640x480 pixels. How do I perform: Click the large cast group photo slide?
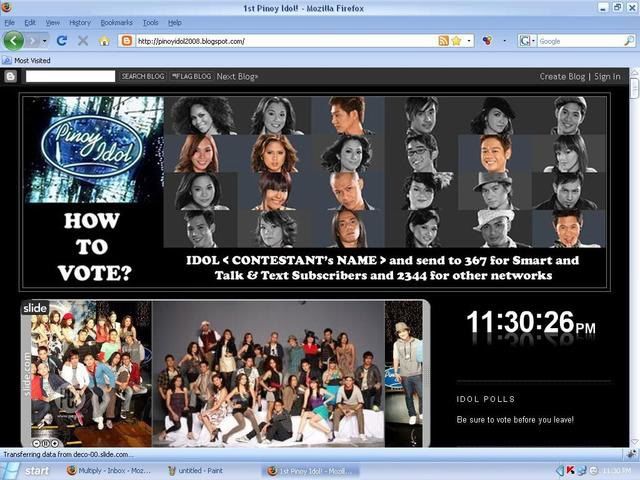coord(268,374)
